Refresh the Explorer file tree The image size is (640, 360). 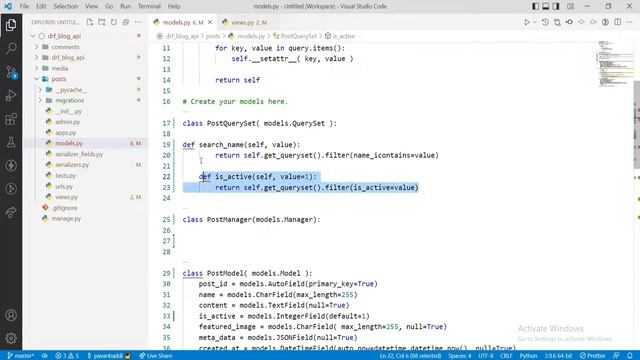point(114,22)
